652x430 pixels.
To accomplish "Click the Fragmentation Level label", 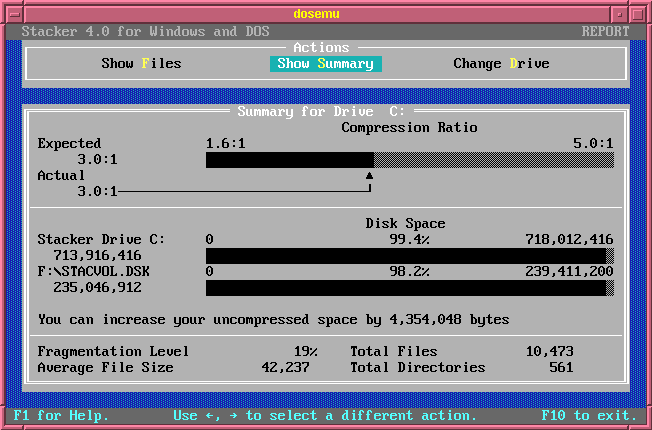I will coord(114,351).
